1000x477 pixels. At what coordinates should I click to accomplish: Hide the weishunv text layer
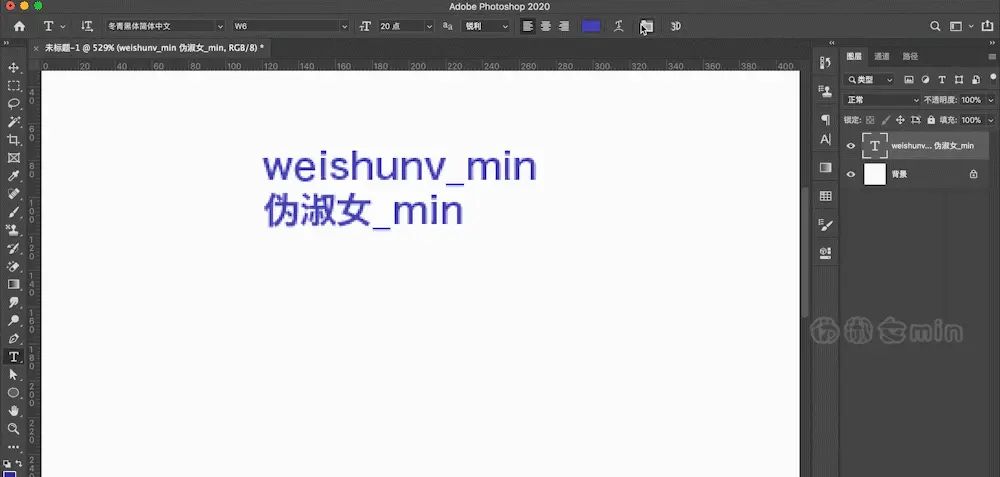(850, 146)
